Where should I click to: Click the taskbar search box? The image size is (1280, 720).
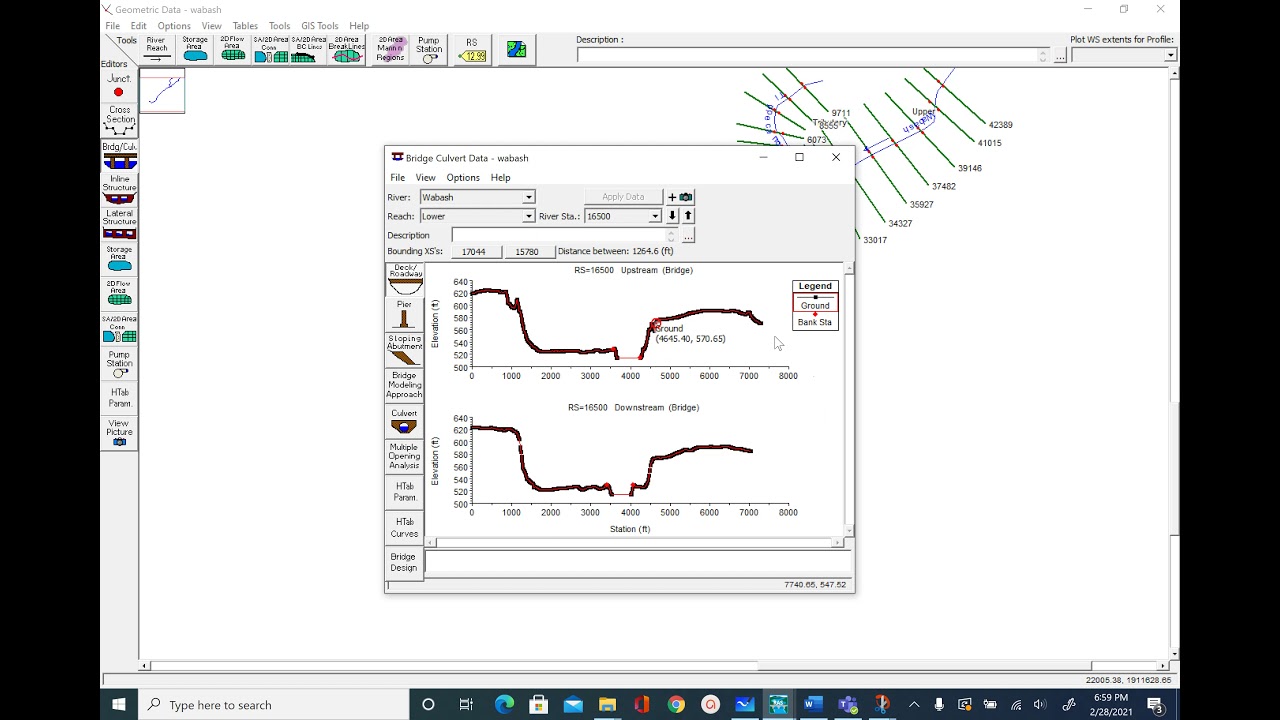[x=274, y=705]
